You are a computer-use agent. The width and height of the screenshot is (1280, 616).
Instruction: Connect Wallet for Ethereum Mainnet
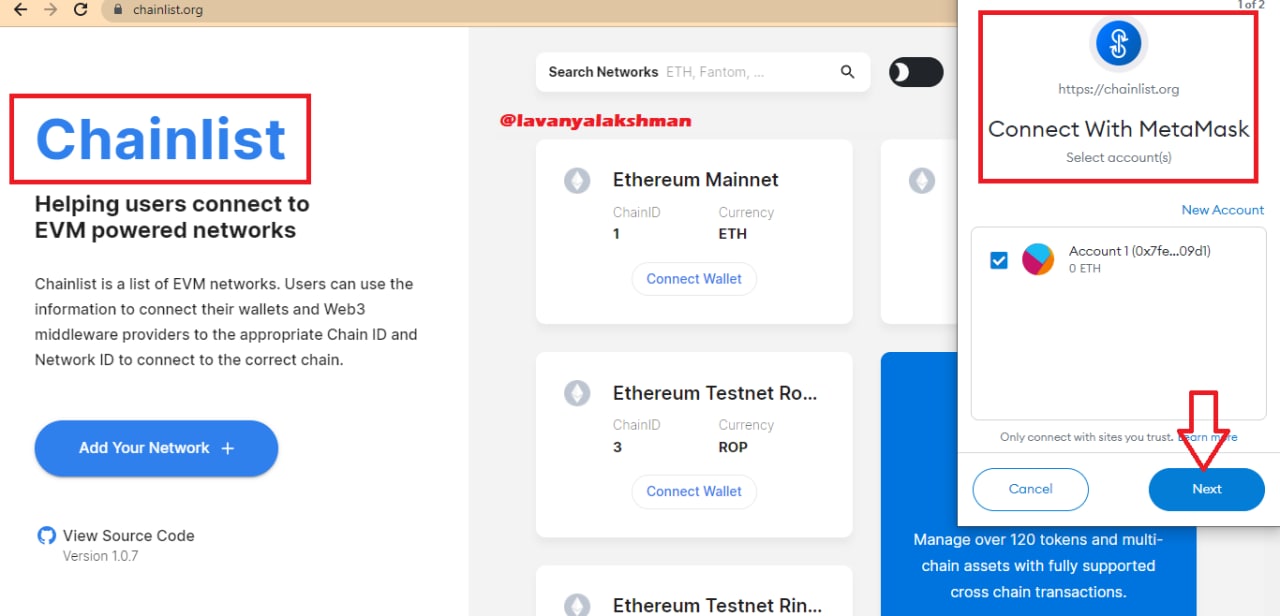pyautogui.click(x=694, y=279)
